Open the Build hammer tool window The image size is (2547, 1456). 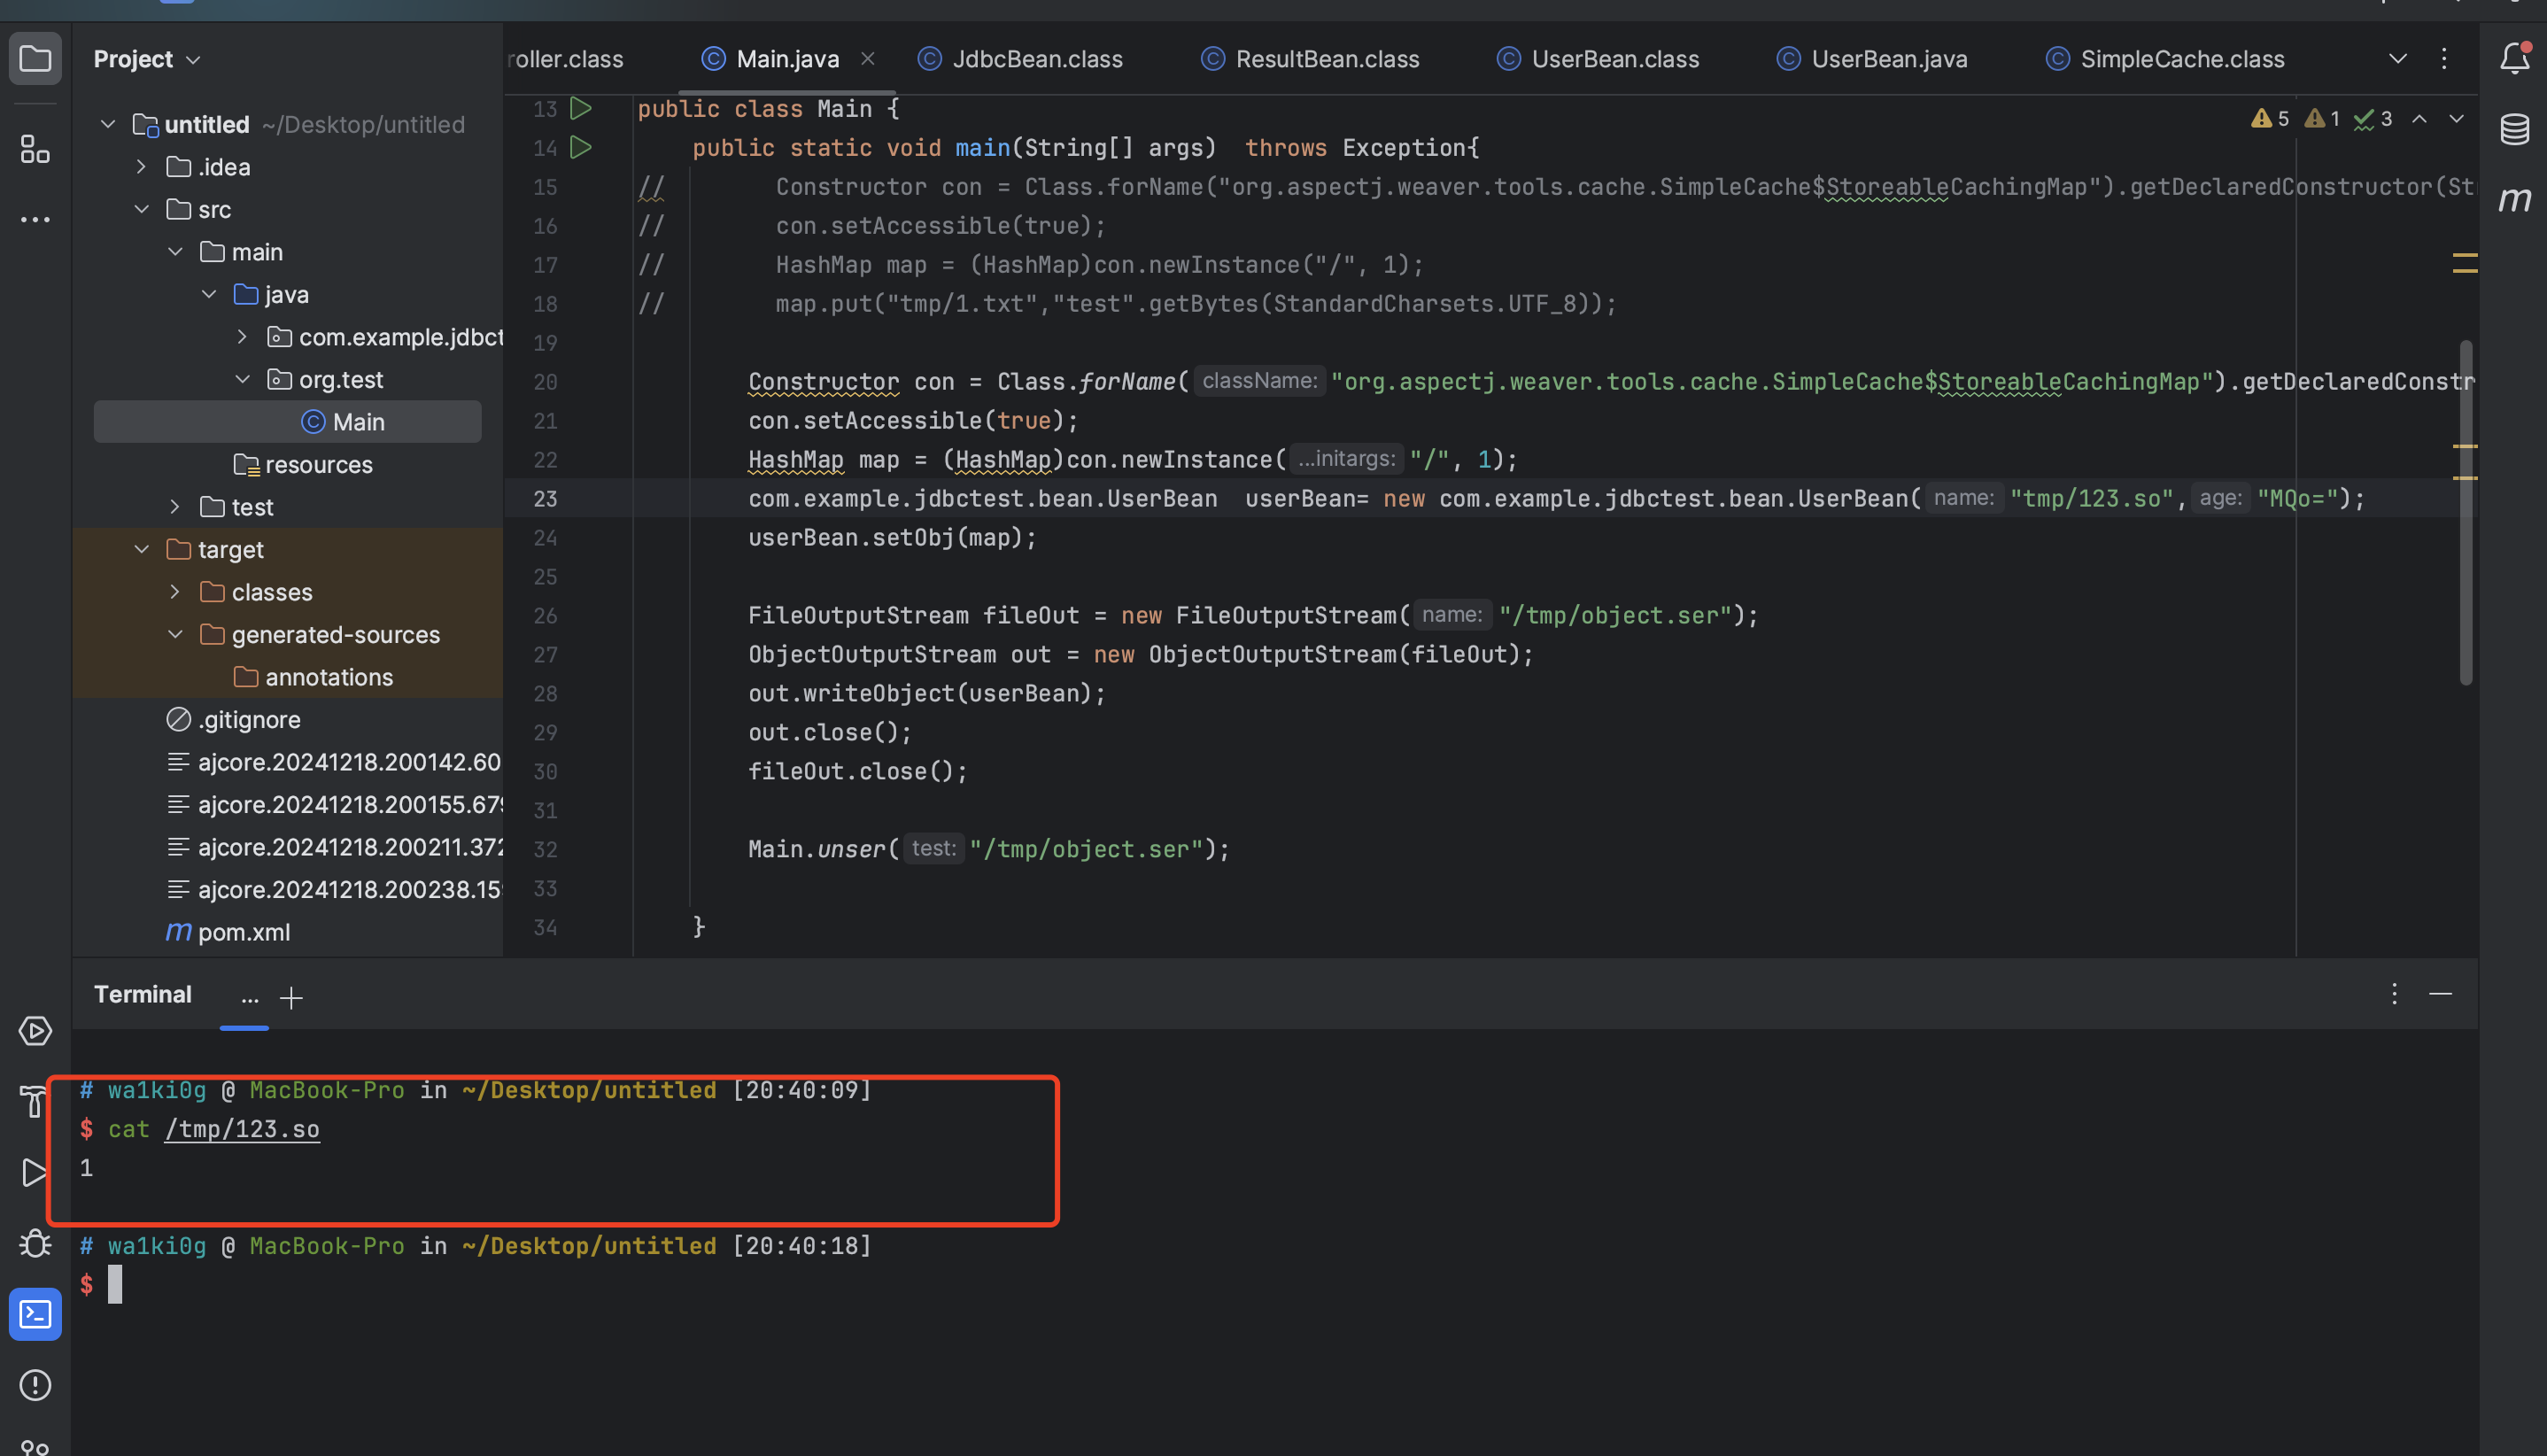pos(33,1101)
